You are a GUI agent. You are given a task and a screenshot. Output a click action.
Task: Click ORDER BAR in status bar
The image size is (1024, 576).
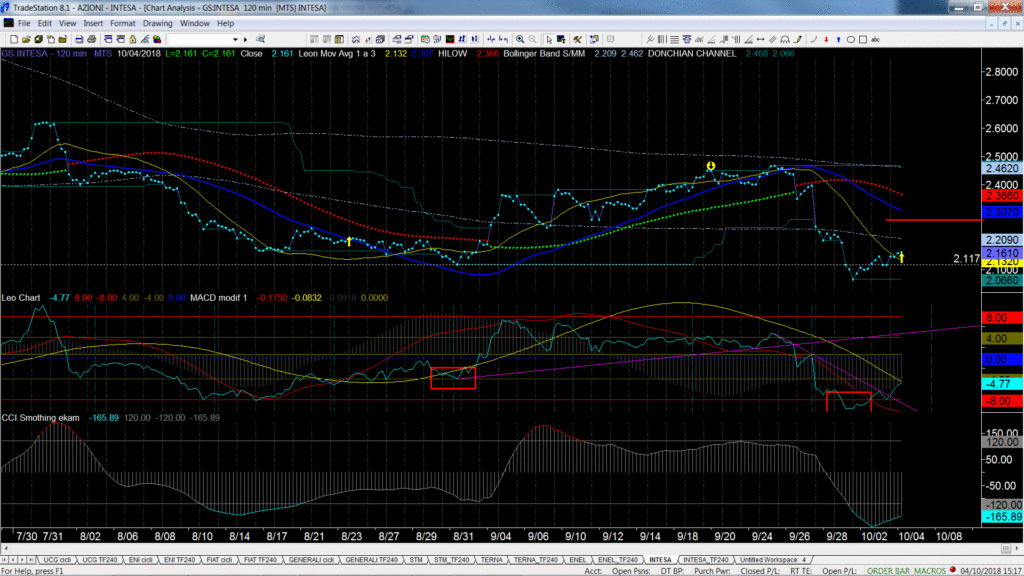click(888, 571)
